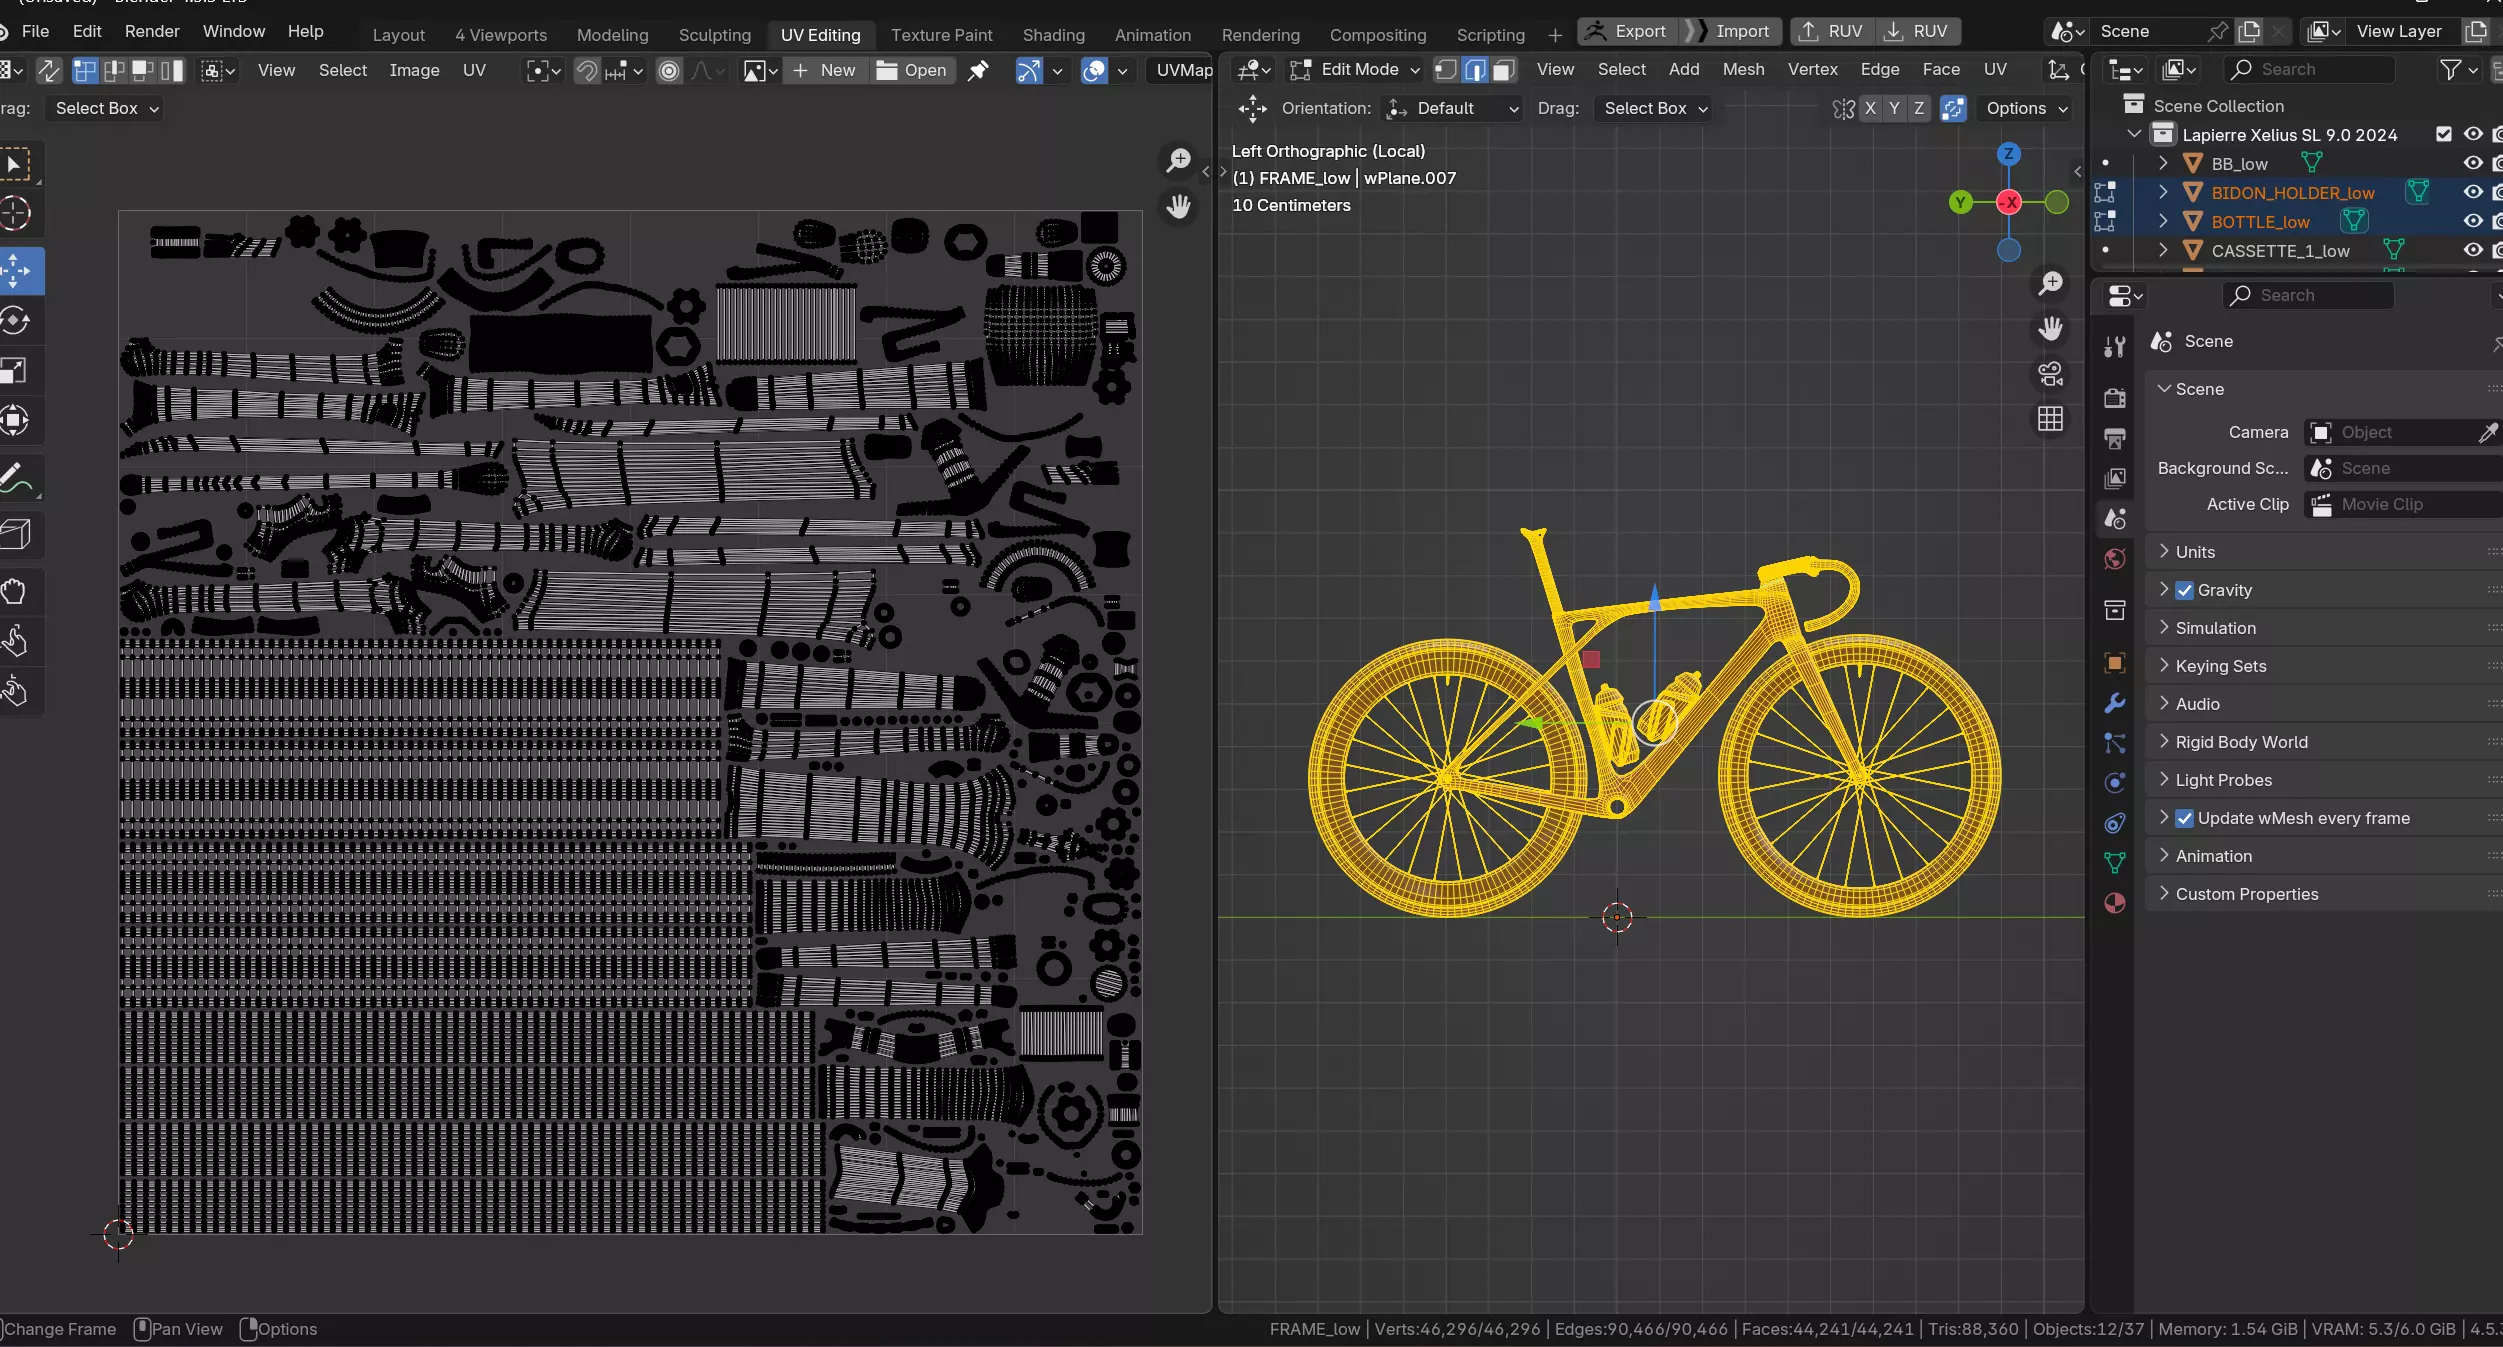Select the Scale tool in UV editor

coord(14,371)
